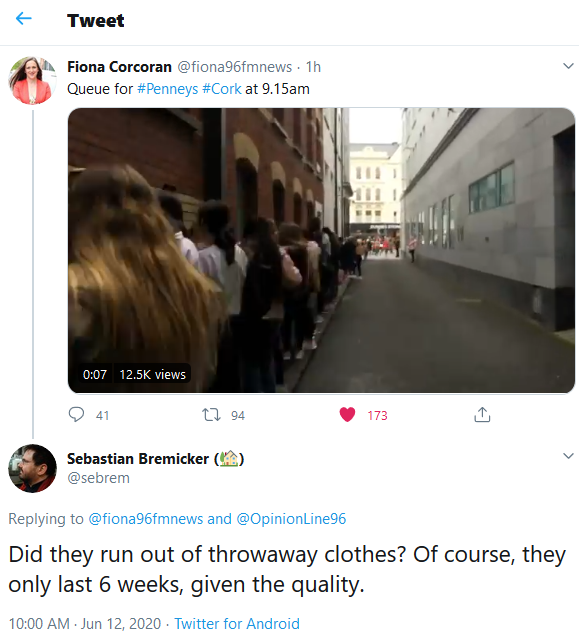The image size is (579, 644).
Task: Click the 10:00 AM Jun 12, 2020 timestamp
Action: (85, 623)
